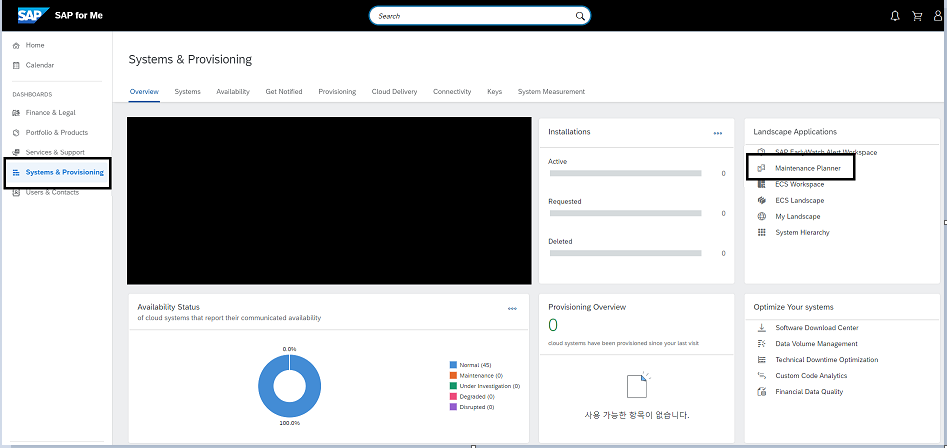Open Calendar in the sidebar
Image resolution: width=947 pixels, height=448 pixels.
pos(40,65)
